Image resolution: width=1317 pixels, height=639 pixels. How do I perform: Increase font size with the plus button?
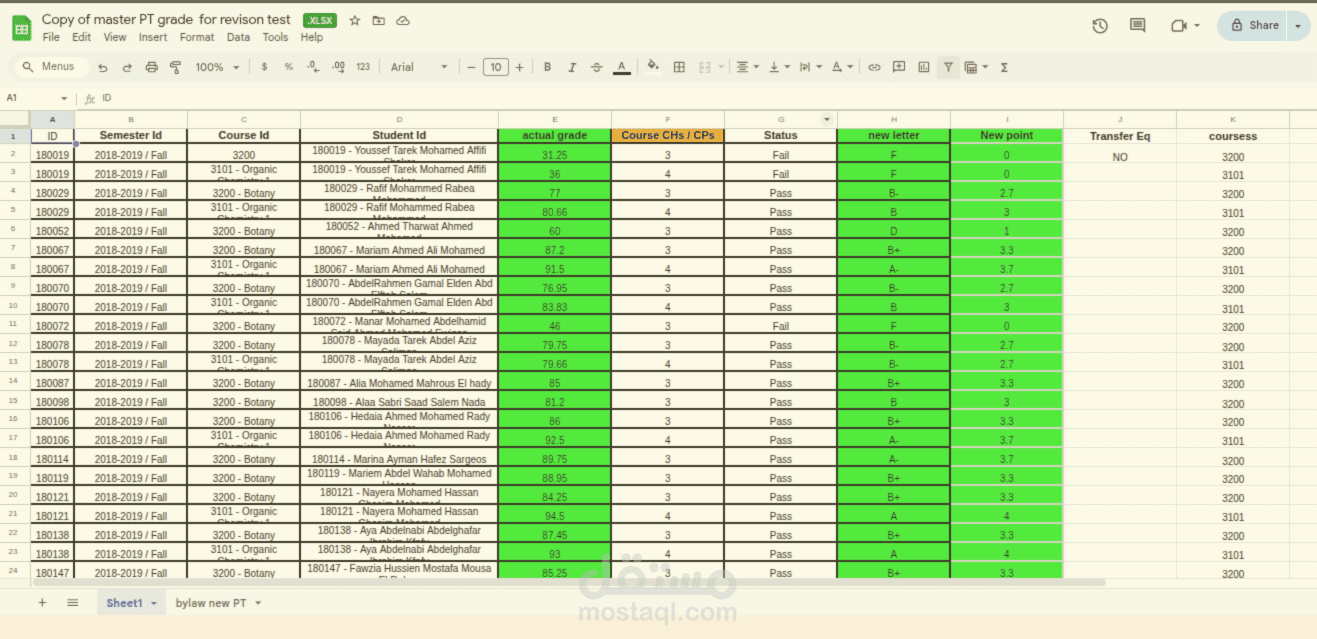point(519,67)
